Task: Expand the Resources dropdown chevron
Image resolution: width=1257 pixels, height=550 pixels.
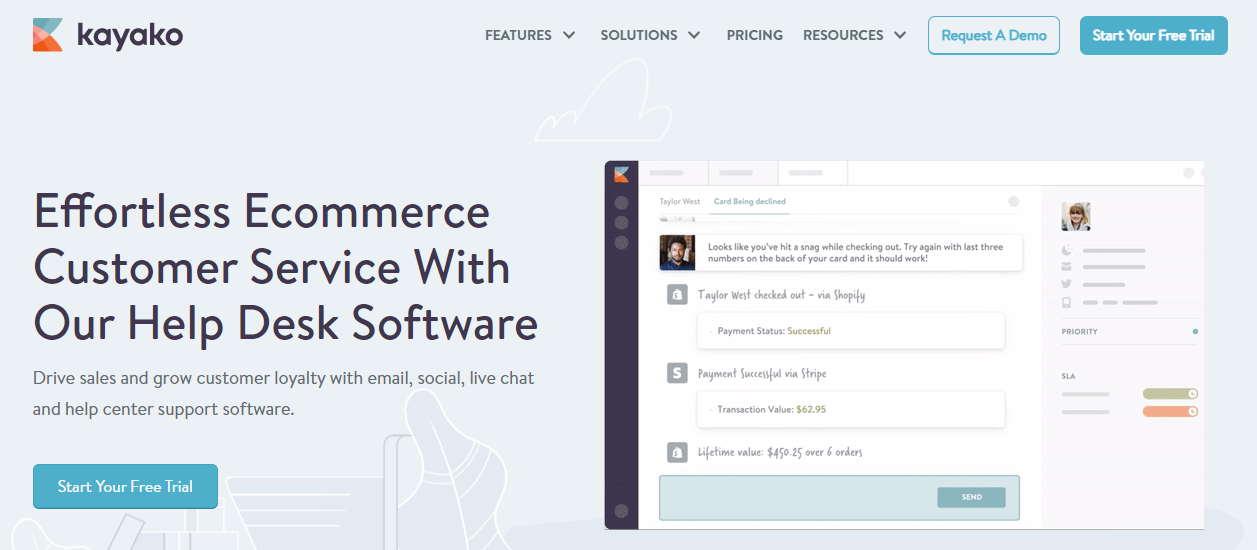Action: (x=900, y=35)
